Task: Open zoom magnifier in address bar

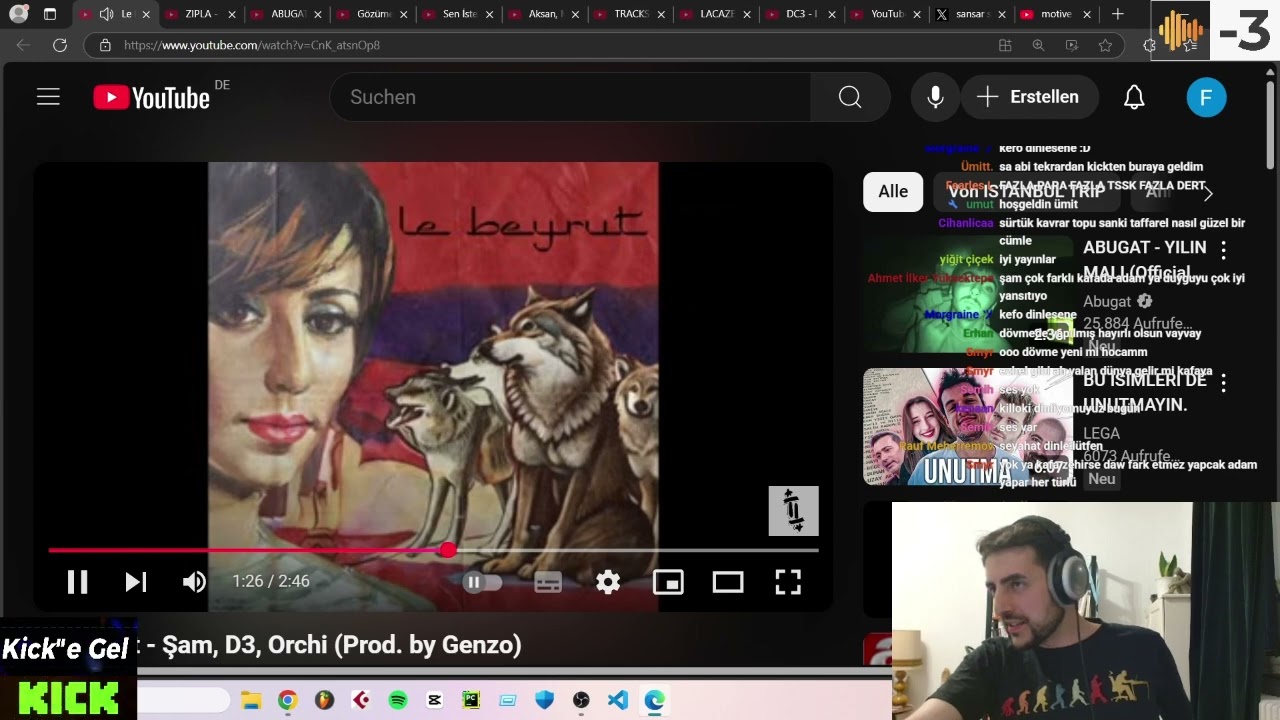Action: coord(1038,45)
